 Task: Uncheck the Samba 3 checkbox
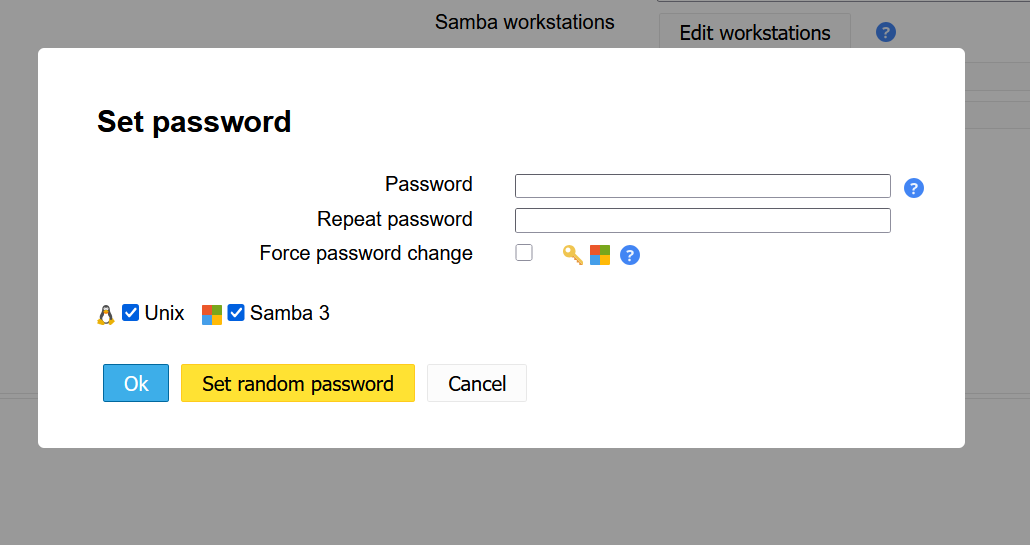[236, 313]
